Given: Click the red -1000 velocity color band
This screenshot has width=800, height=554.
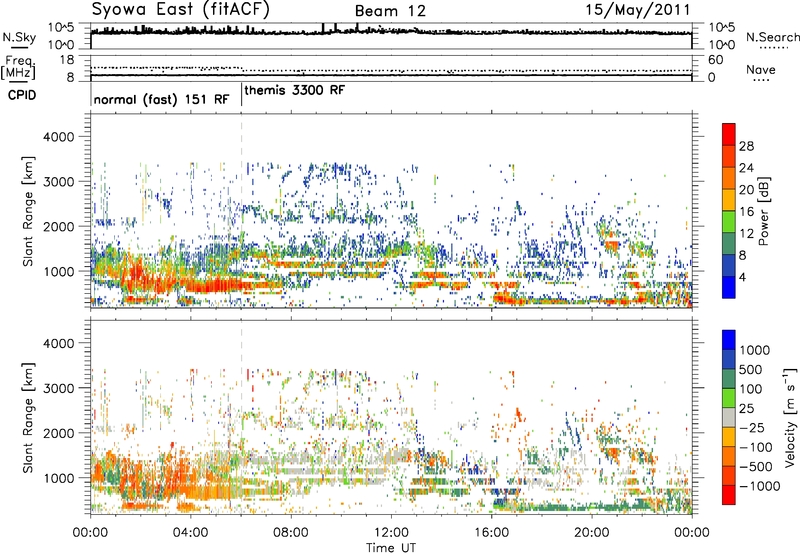Looking at the screenshot, I should [x=729, y=495].
